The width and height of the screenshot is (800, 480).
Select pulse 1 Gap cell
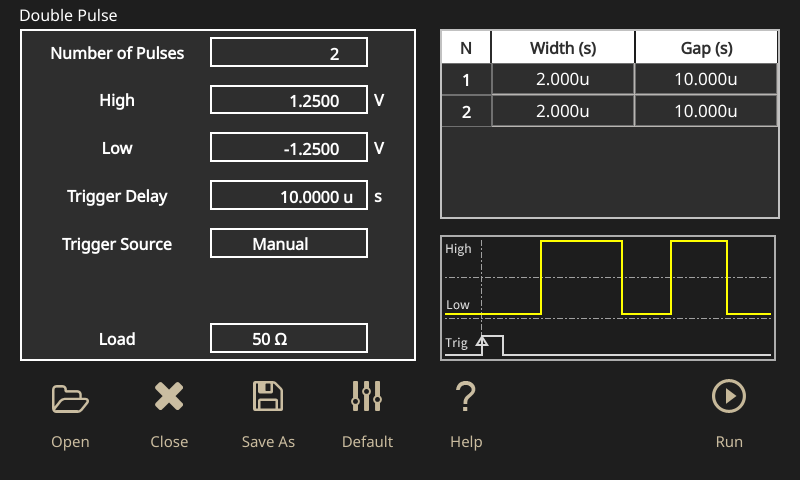[x=706, y=80]
